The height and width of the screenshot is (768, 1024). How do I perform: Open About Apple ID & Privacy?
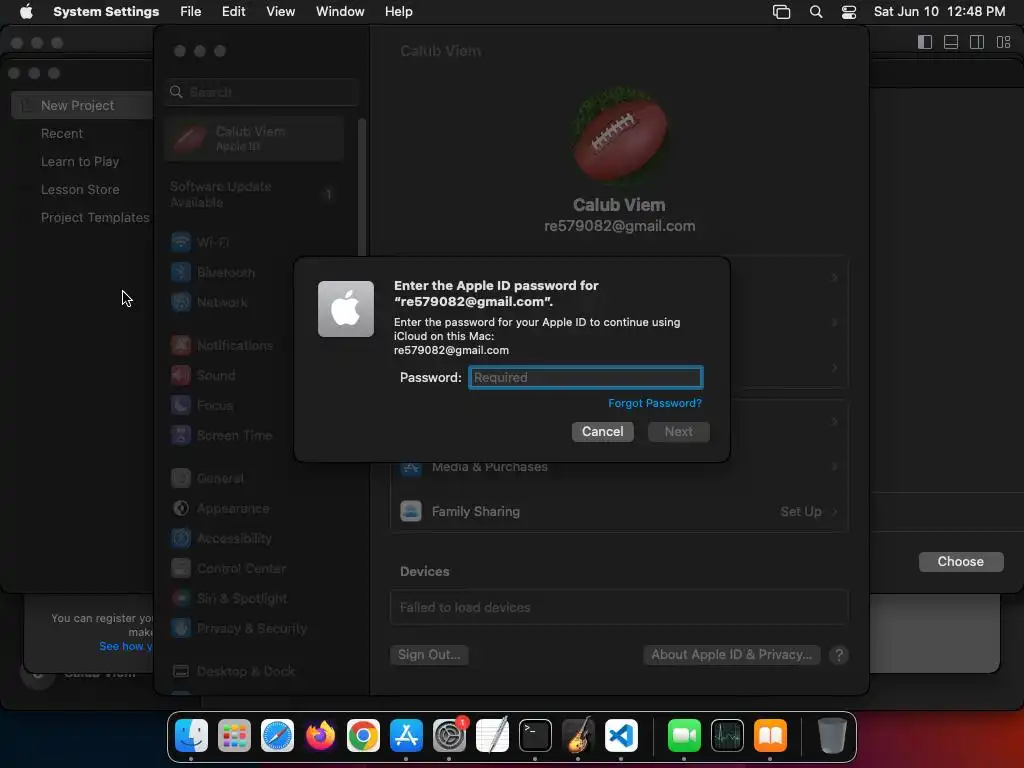click(x=731, y=654)
